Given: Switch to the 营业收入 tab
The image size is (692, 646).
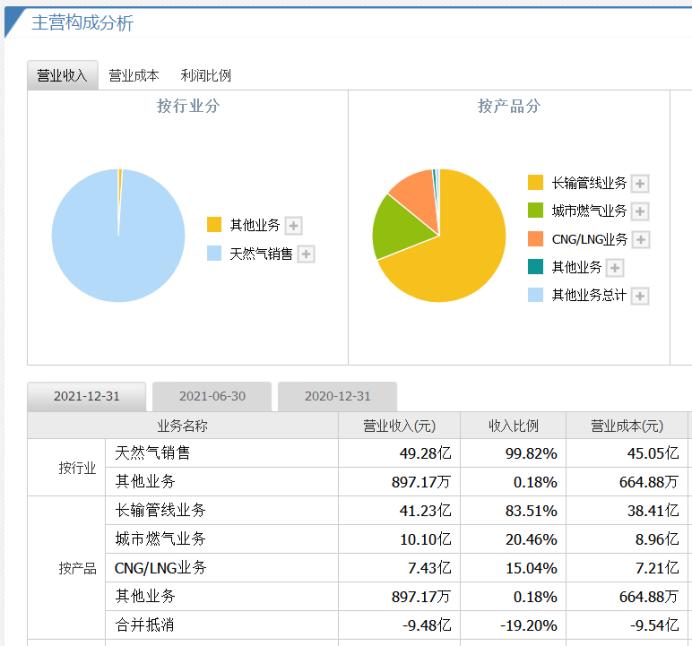Looking at the screenshot, I should point(62,75).
